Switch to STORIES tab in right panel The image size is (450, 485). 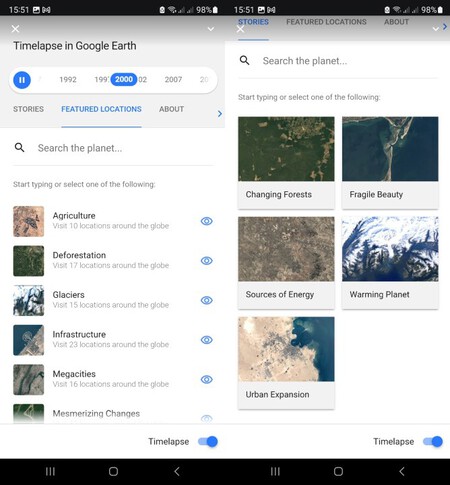[x=253, y=22]
